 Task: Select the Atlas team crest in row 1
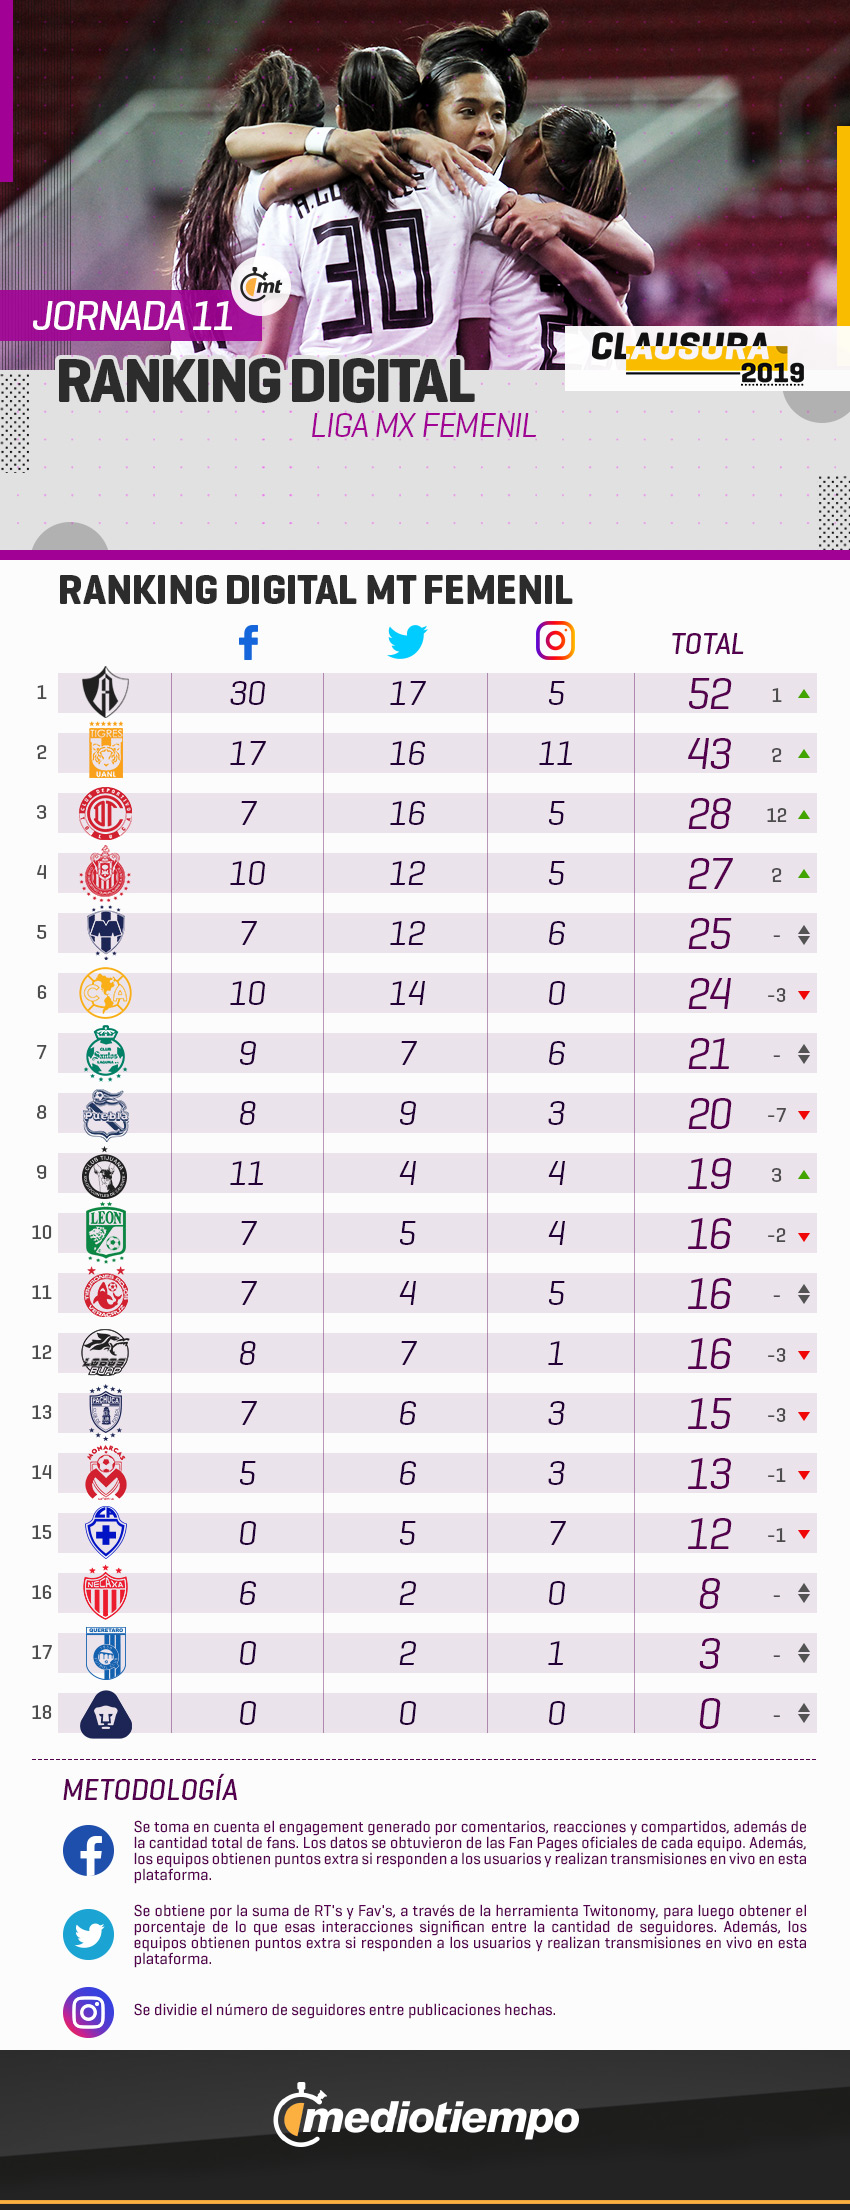pos(105,692)
